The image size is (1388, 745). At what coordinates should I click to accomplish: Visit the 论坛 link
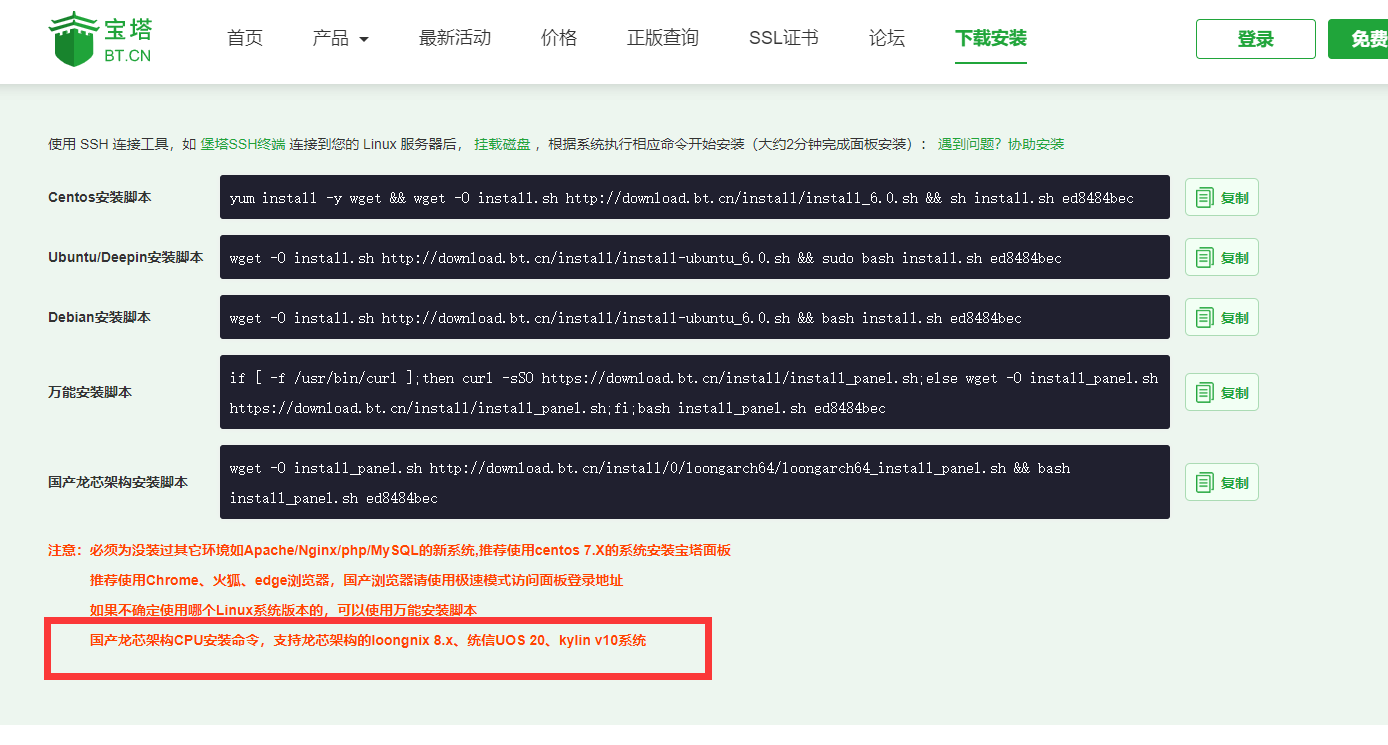click(887, 38)
